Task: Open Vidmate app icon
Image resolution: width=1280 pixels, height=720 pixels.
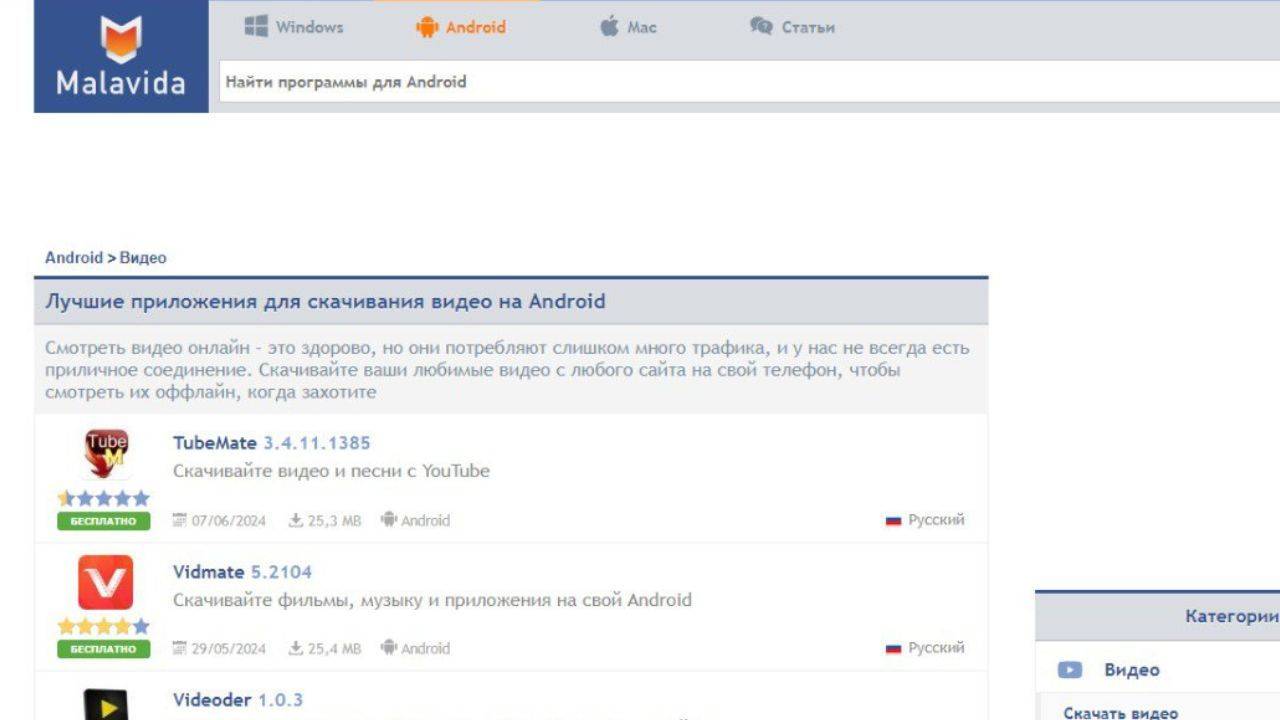Action: 106,583
